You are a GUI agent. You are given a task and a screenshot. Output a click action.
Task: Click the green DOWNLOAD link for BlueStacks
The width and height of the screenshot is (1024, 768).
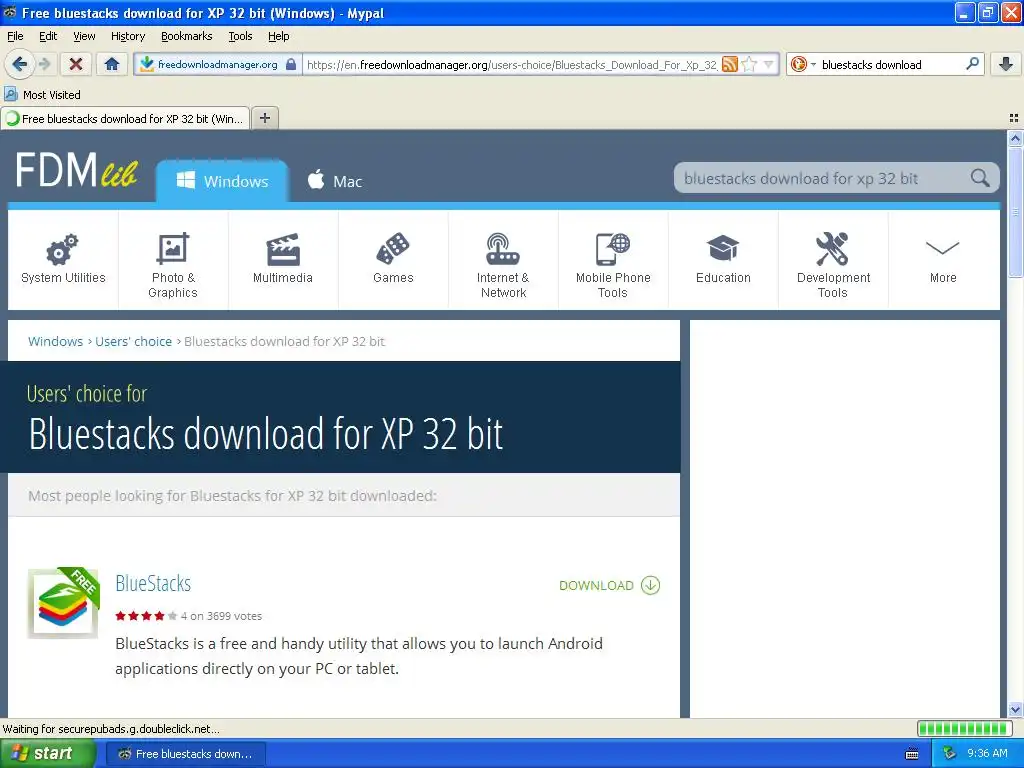click(609, 585)
